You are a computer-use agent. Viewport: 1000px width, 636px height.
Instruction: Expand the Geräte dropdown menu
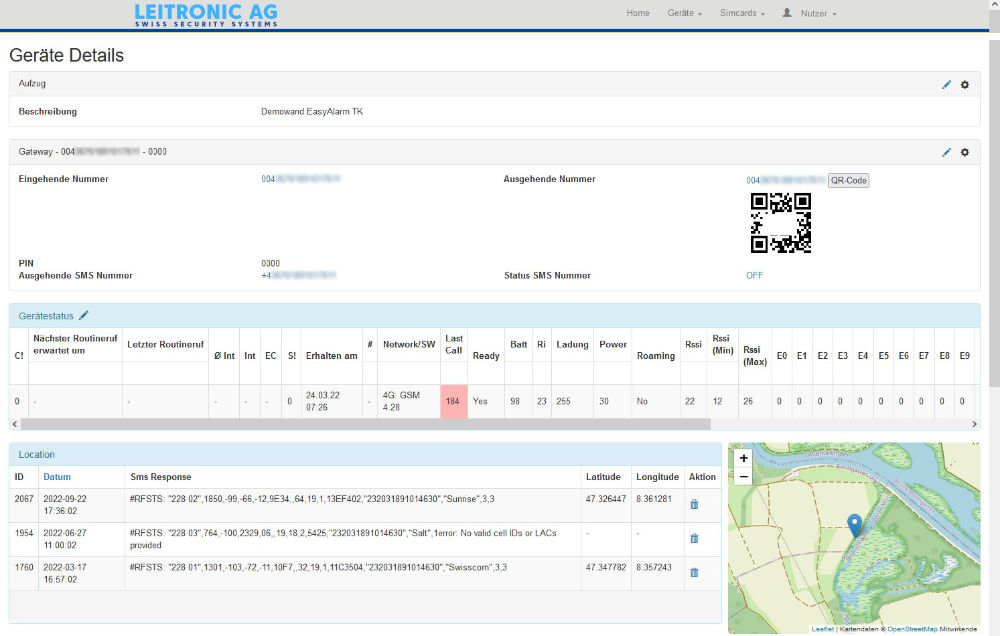(684, 13)
